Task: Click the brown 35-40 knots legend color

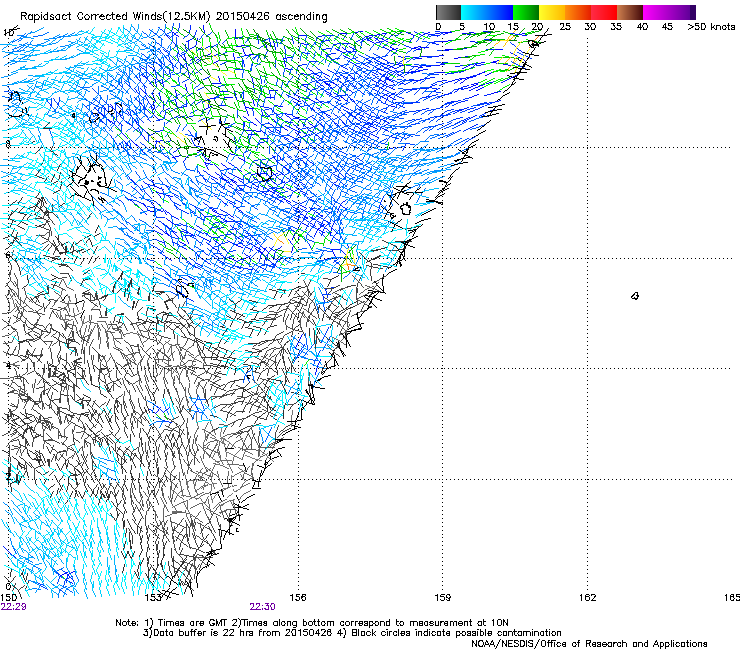Action: click(x=630, y=12)
